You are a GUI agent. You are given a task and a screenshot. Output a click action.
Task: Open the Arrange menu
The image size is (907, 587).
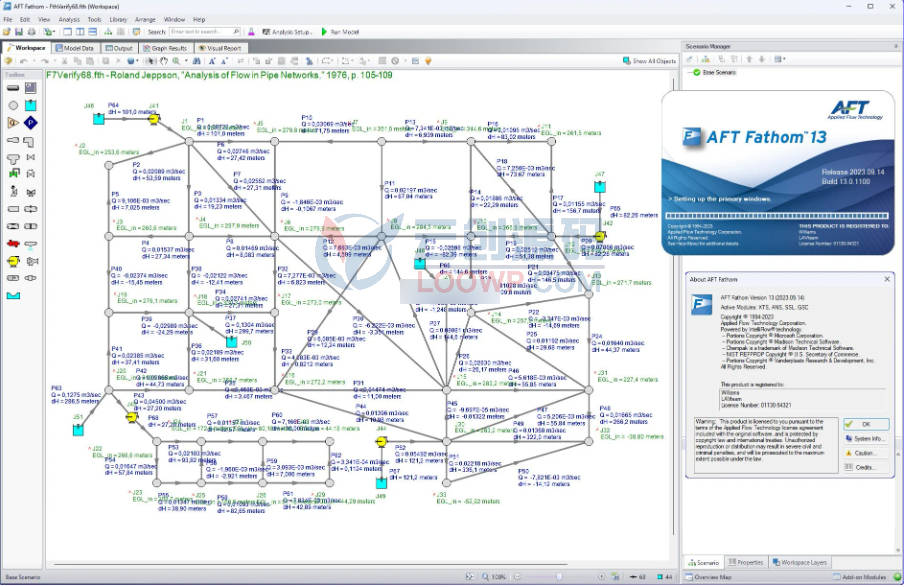145,20
